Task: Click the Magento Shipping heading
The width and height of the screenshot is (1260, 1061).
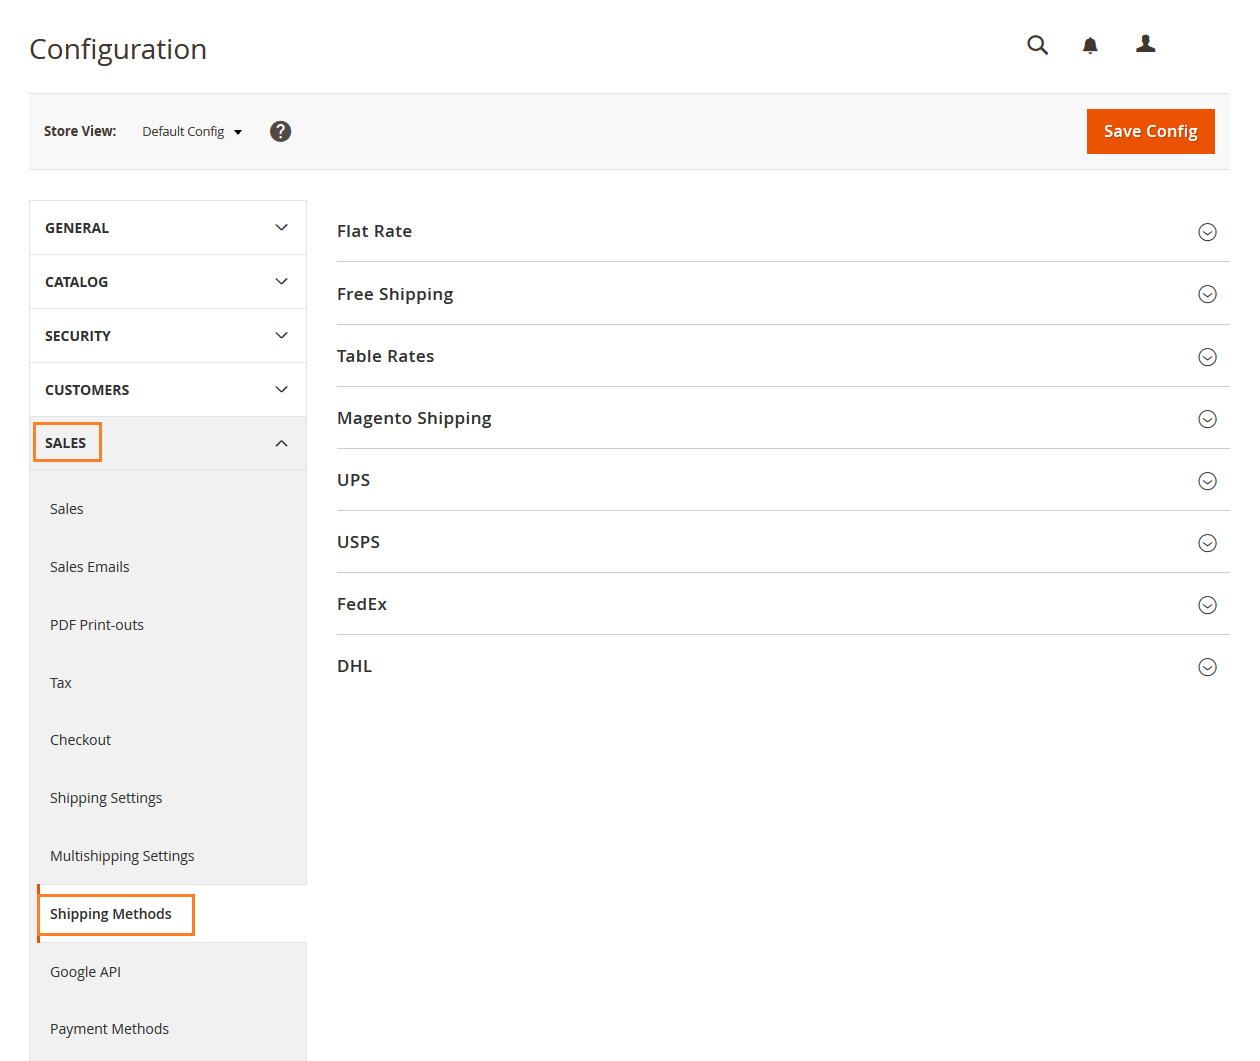Action: 414,418
